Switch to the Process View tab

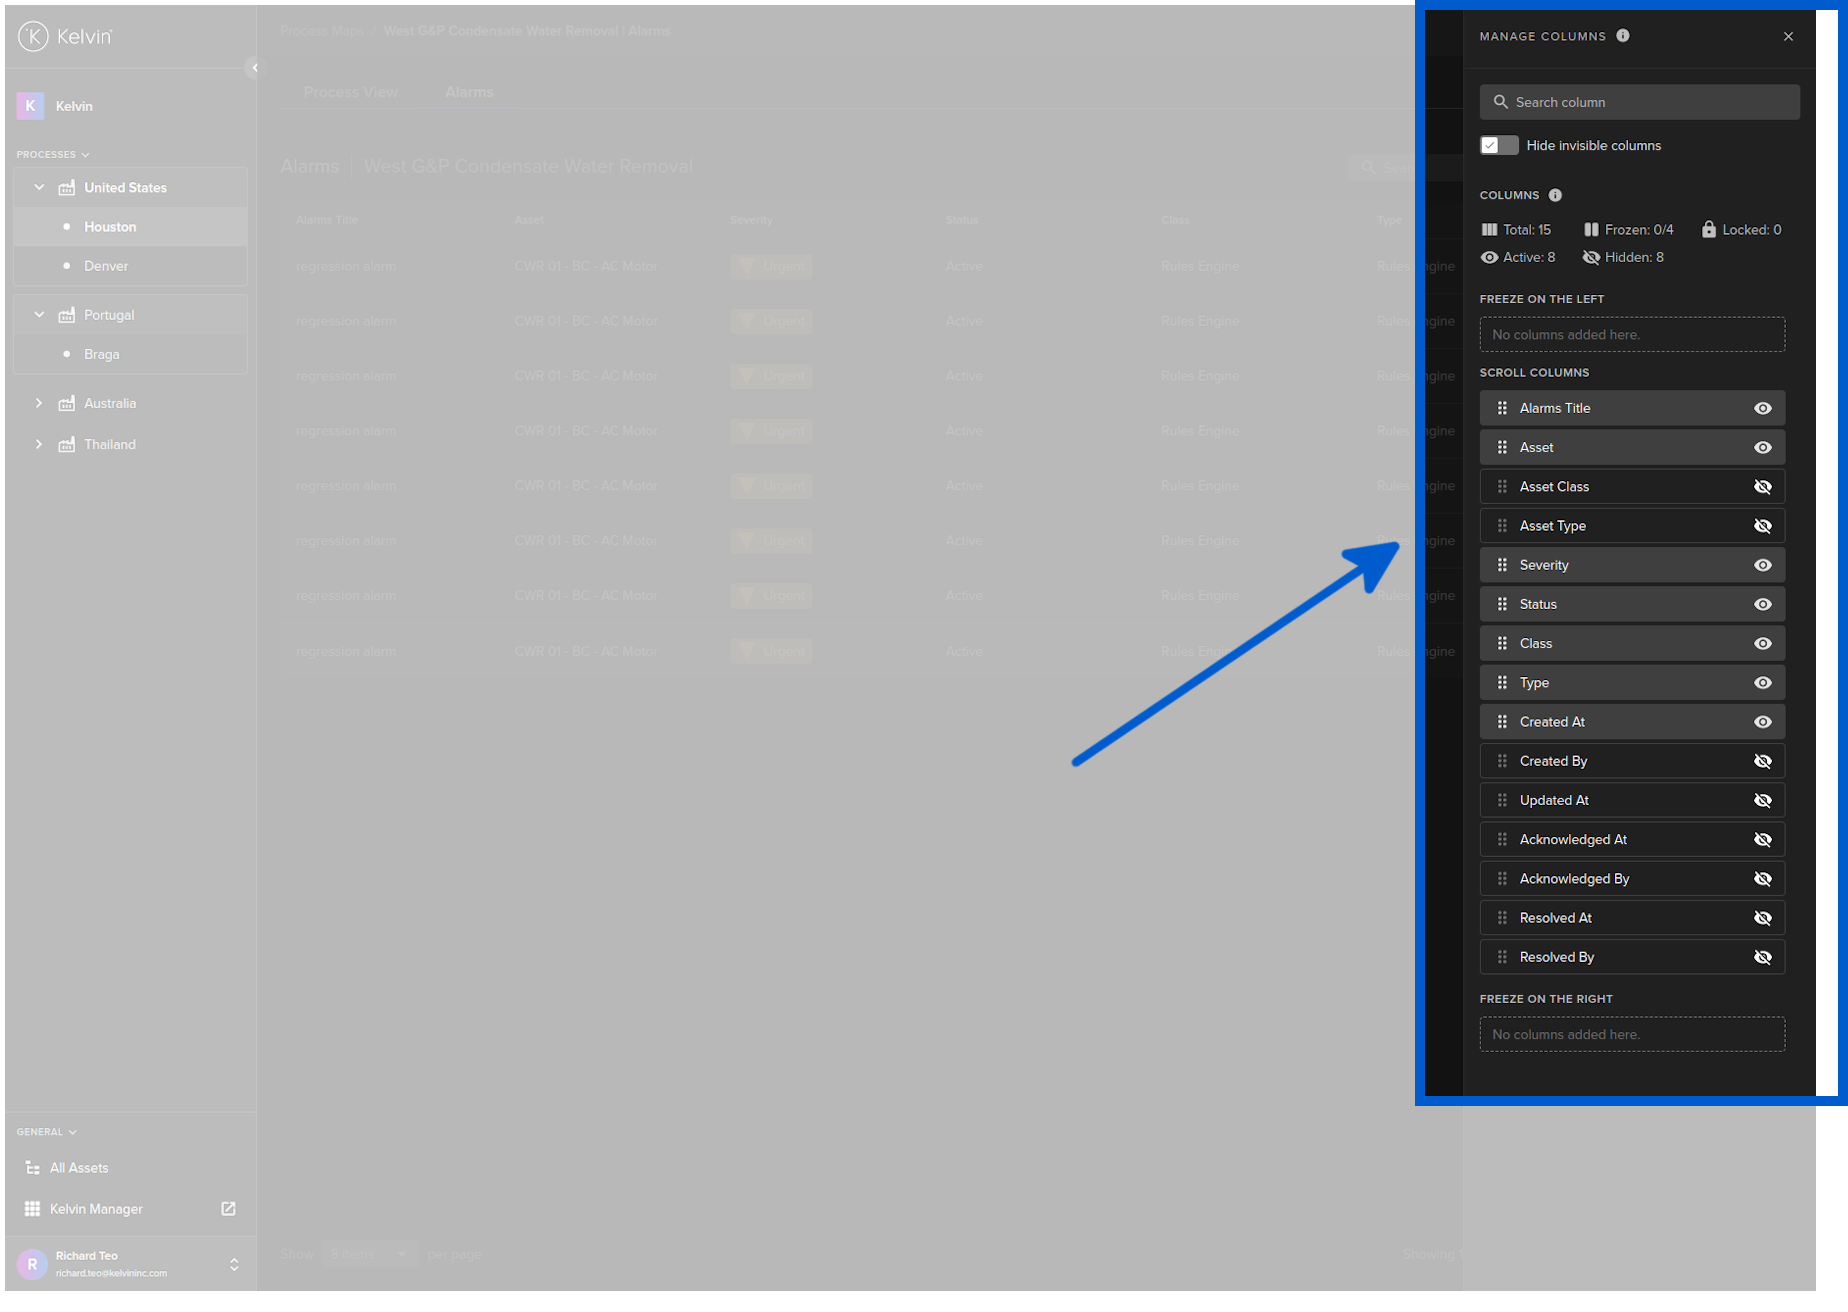point(351,91)
